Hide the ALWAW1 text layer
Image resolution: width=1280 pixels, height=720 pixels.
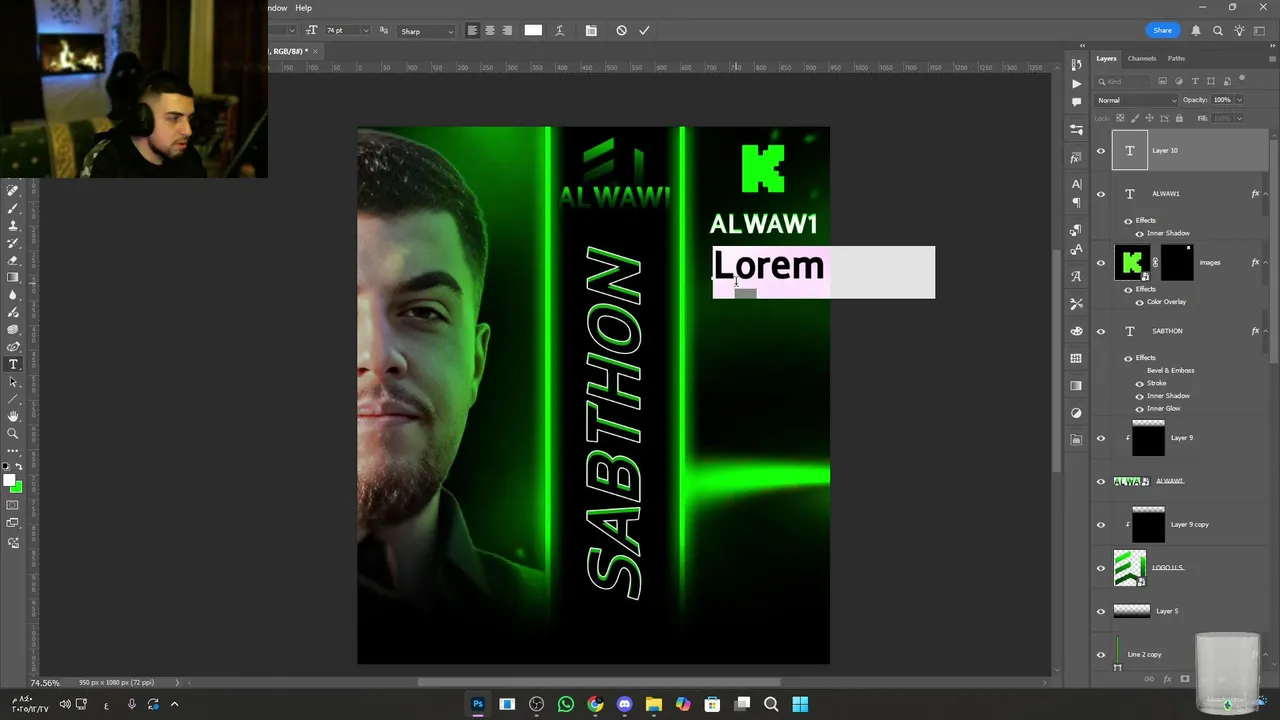(1101, 194)
